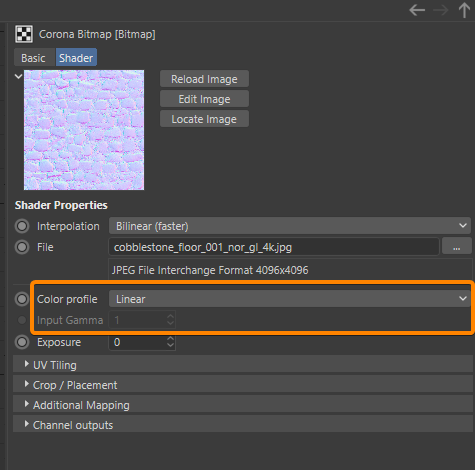Screen dimensions: 475x470
Task: Click the Shader Properties heading
Action: (61, 205)
